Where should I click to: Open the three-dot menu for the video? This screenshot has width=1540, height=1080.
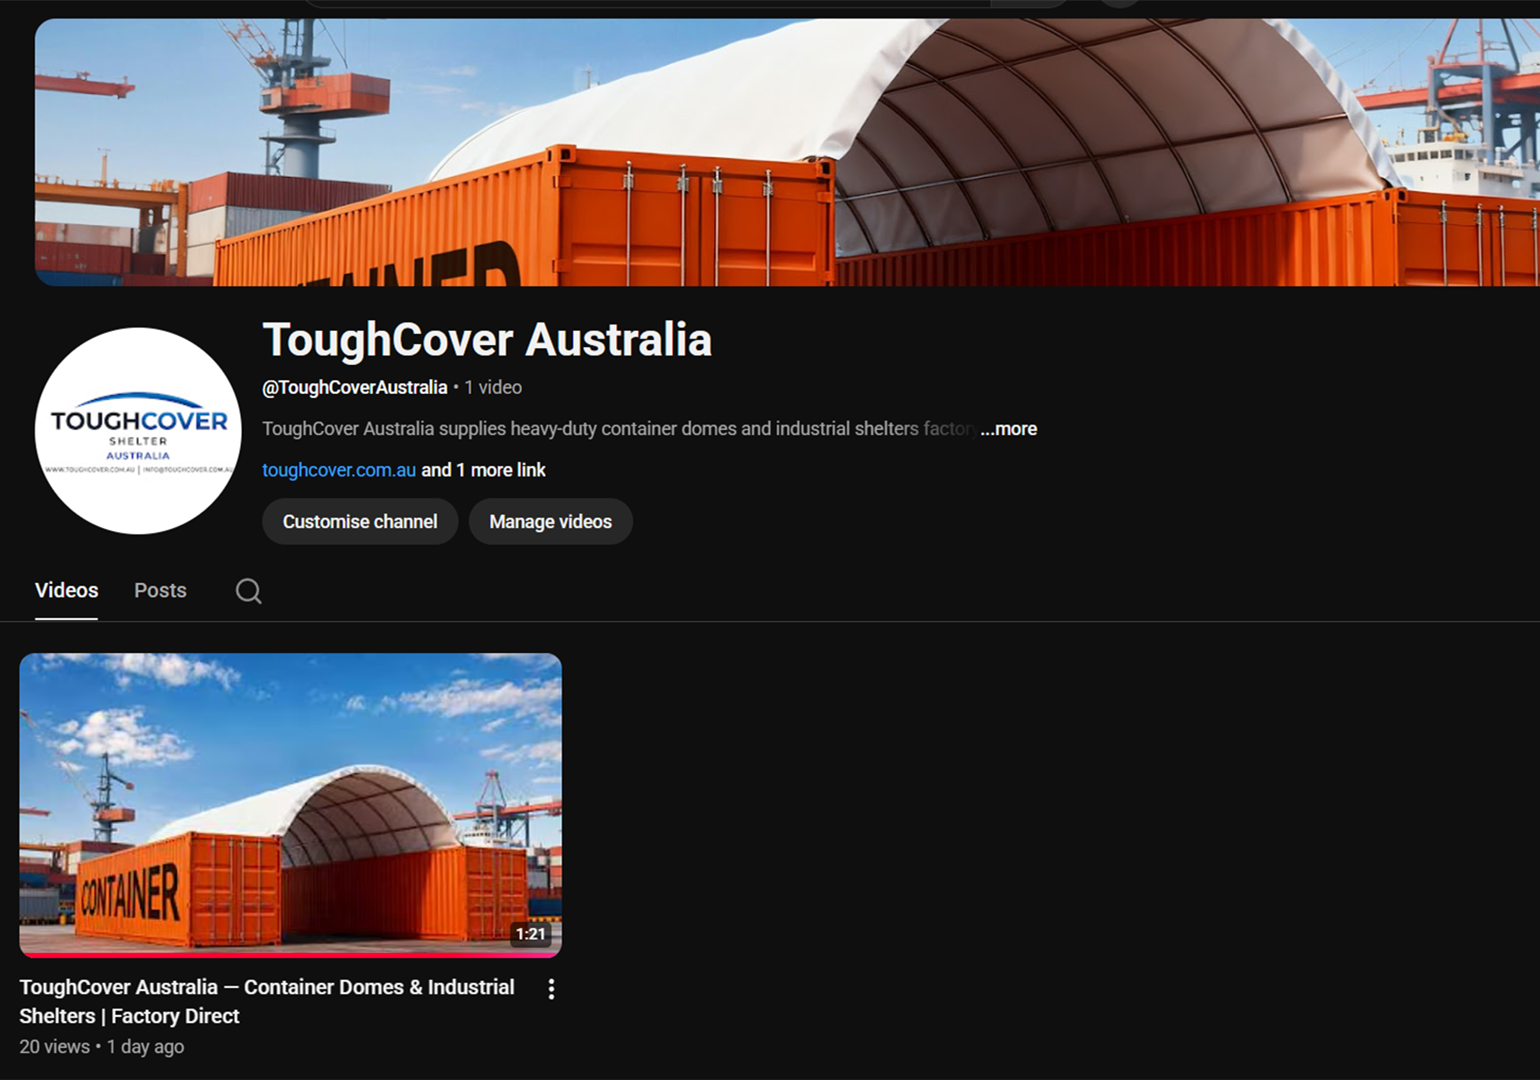551,989
